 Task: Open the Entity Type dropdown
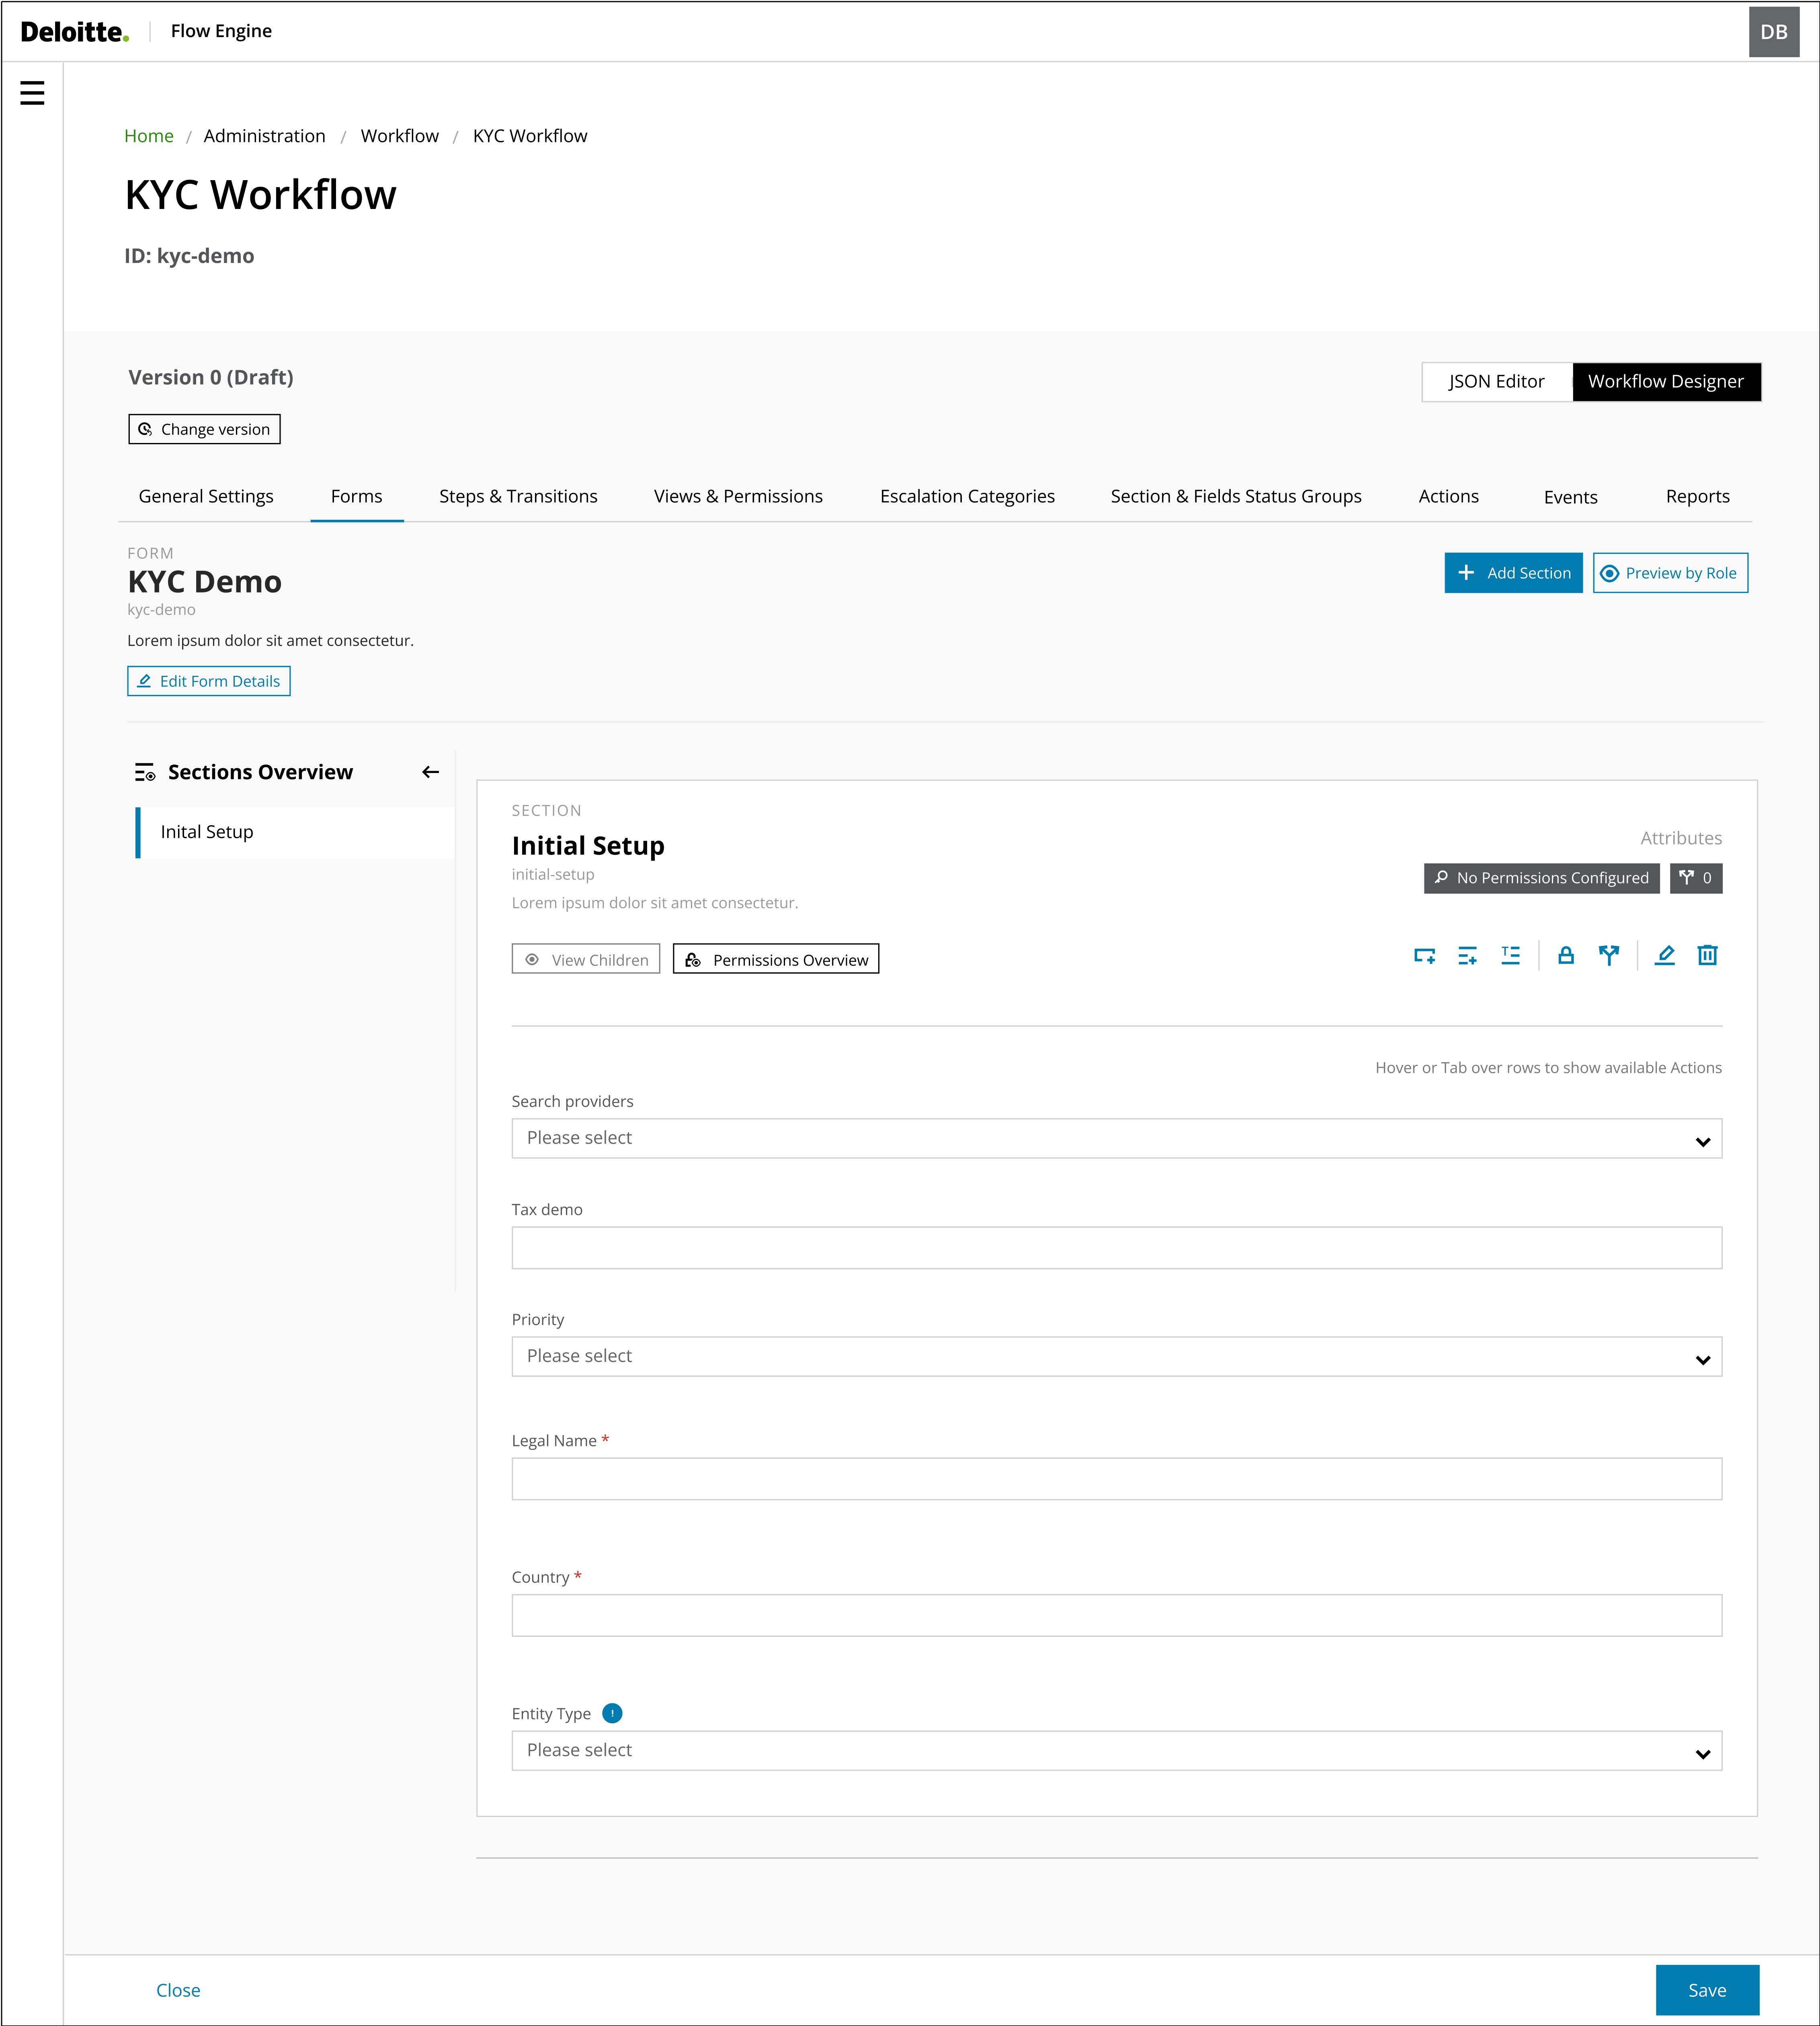pyautogui.click(x=1116, y=1750)
